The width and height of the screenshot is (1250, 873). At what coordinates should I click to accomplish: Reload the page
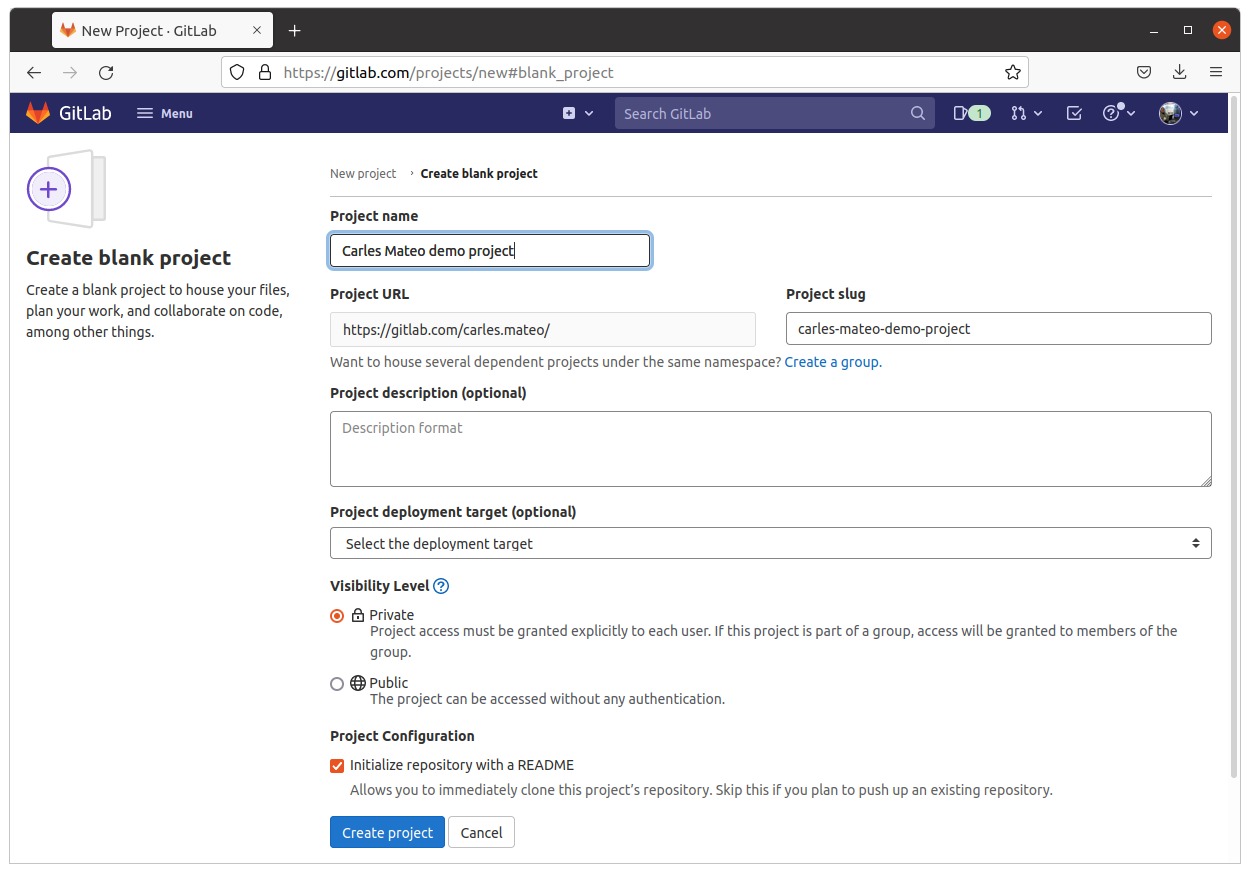tap(106, 72)
